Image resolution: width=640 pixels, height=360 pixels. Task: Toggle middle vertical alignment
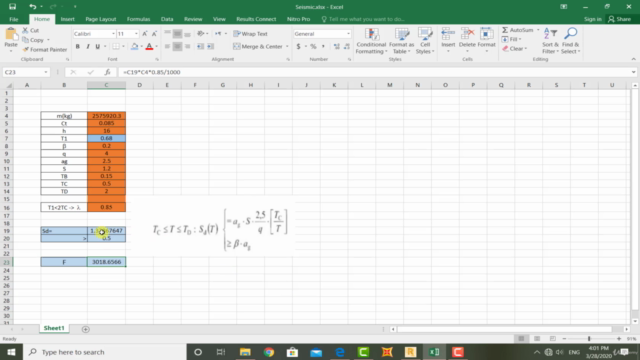click(x=177, y=34)
